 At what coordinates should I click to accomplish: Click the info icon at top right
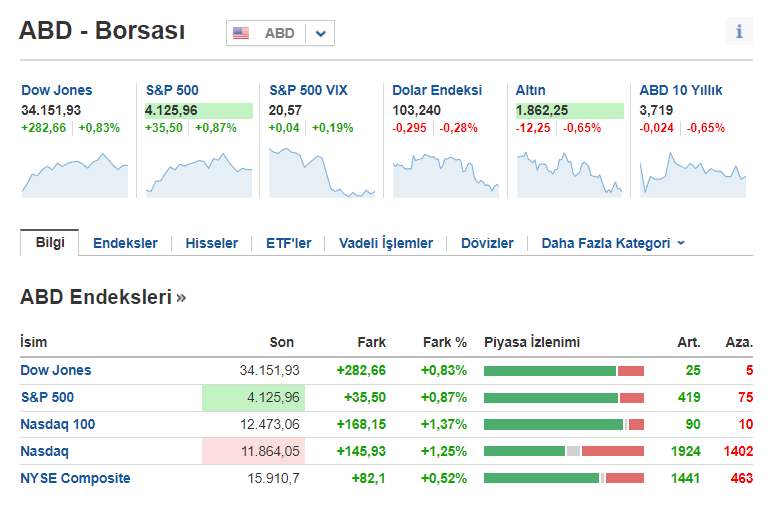(739, 31)
